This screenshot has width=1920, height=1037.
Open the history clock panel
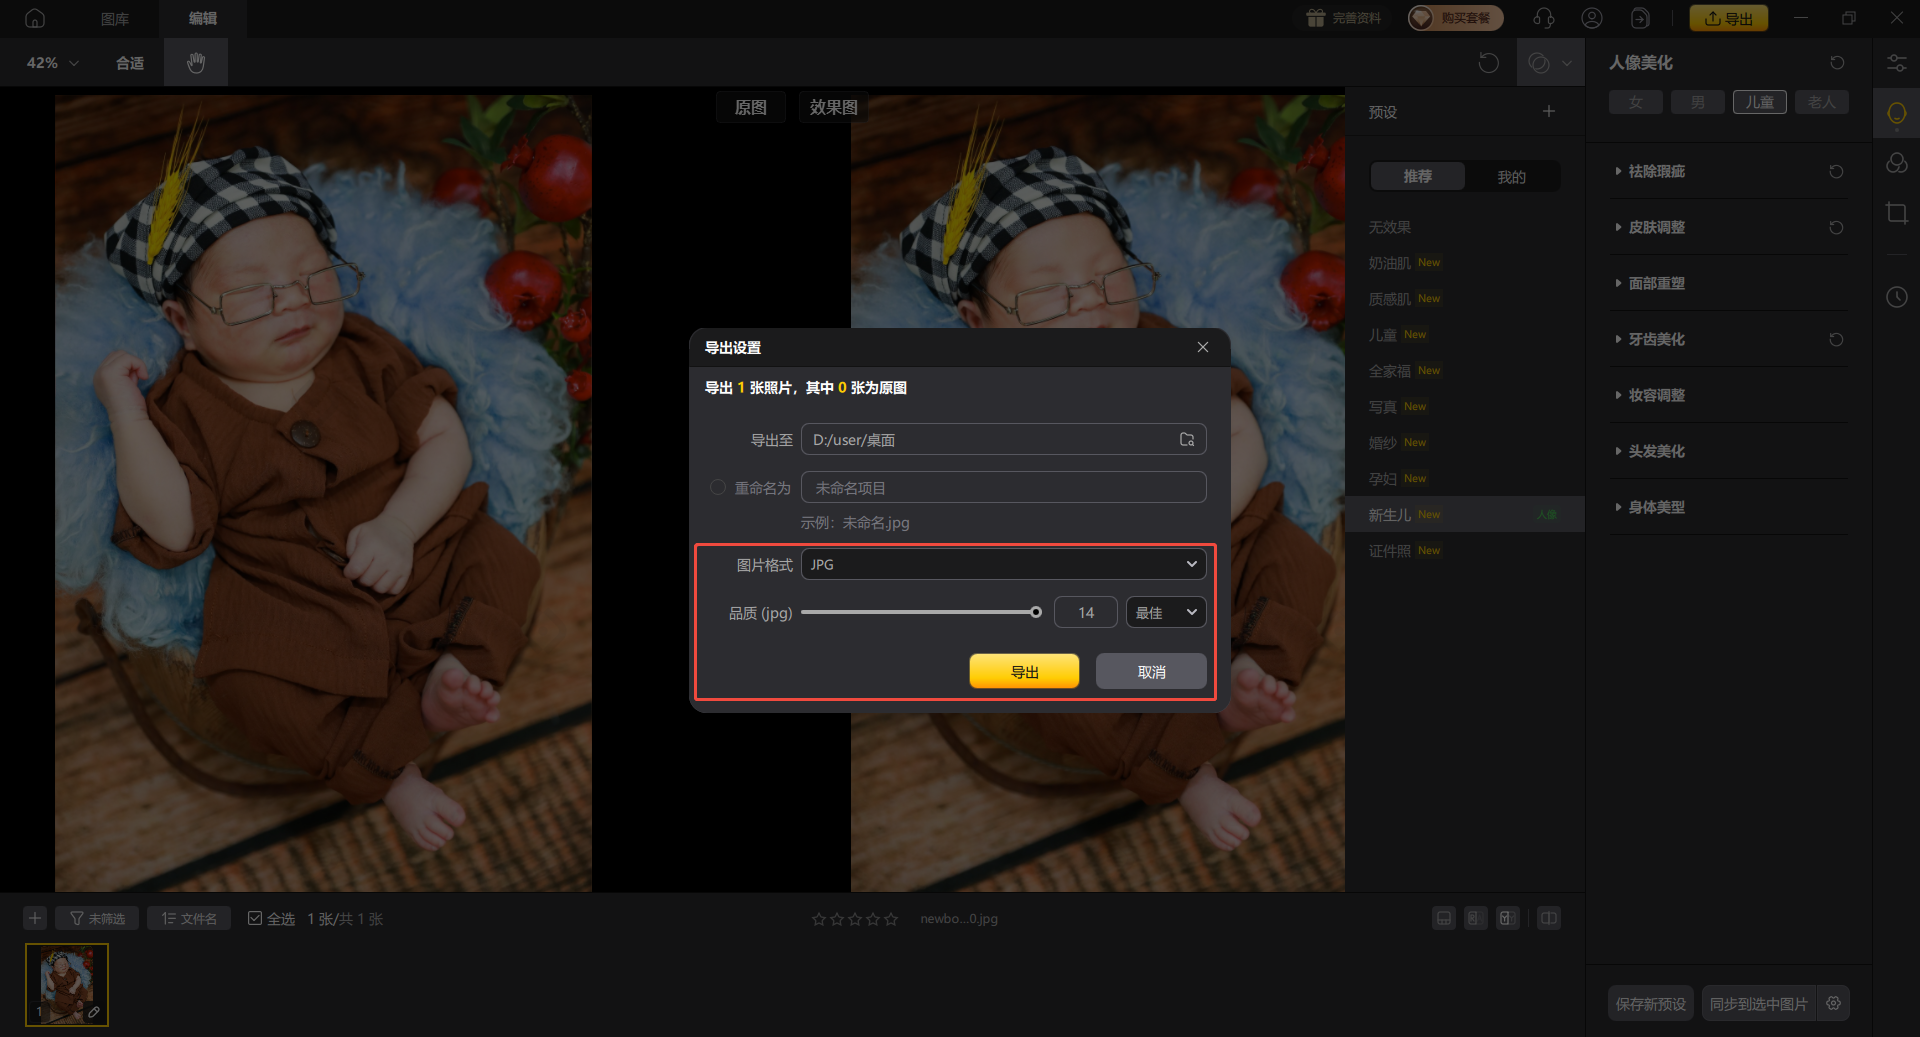1896,297
